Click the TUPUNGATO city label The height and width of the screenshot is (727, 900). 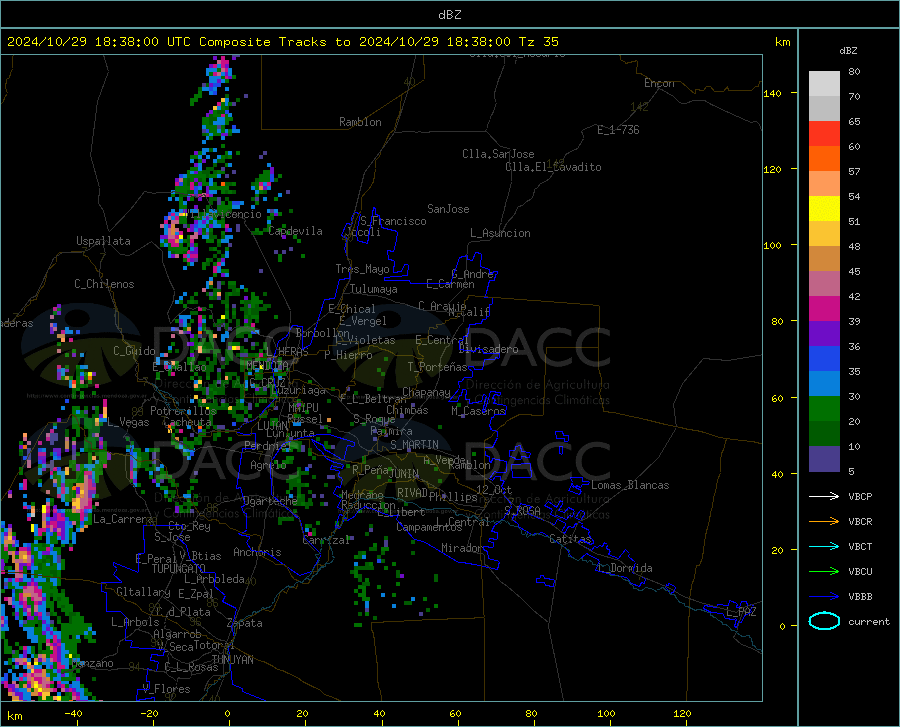[x=179, y=569]
